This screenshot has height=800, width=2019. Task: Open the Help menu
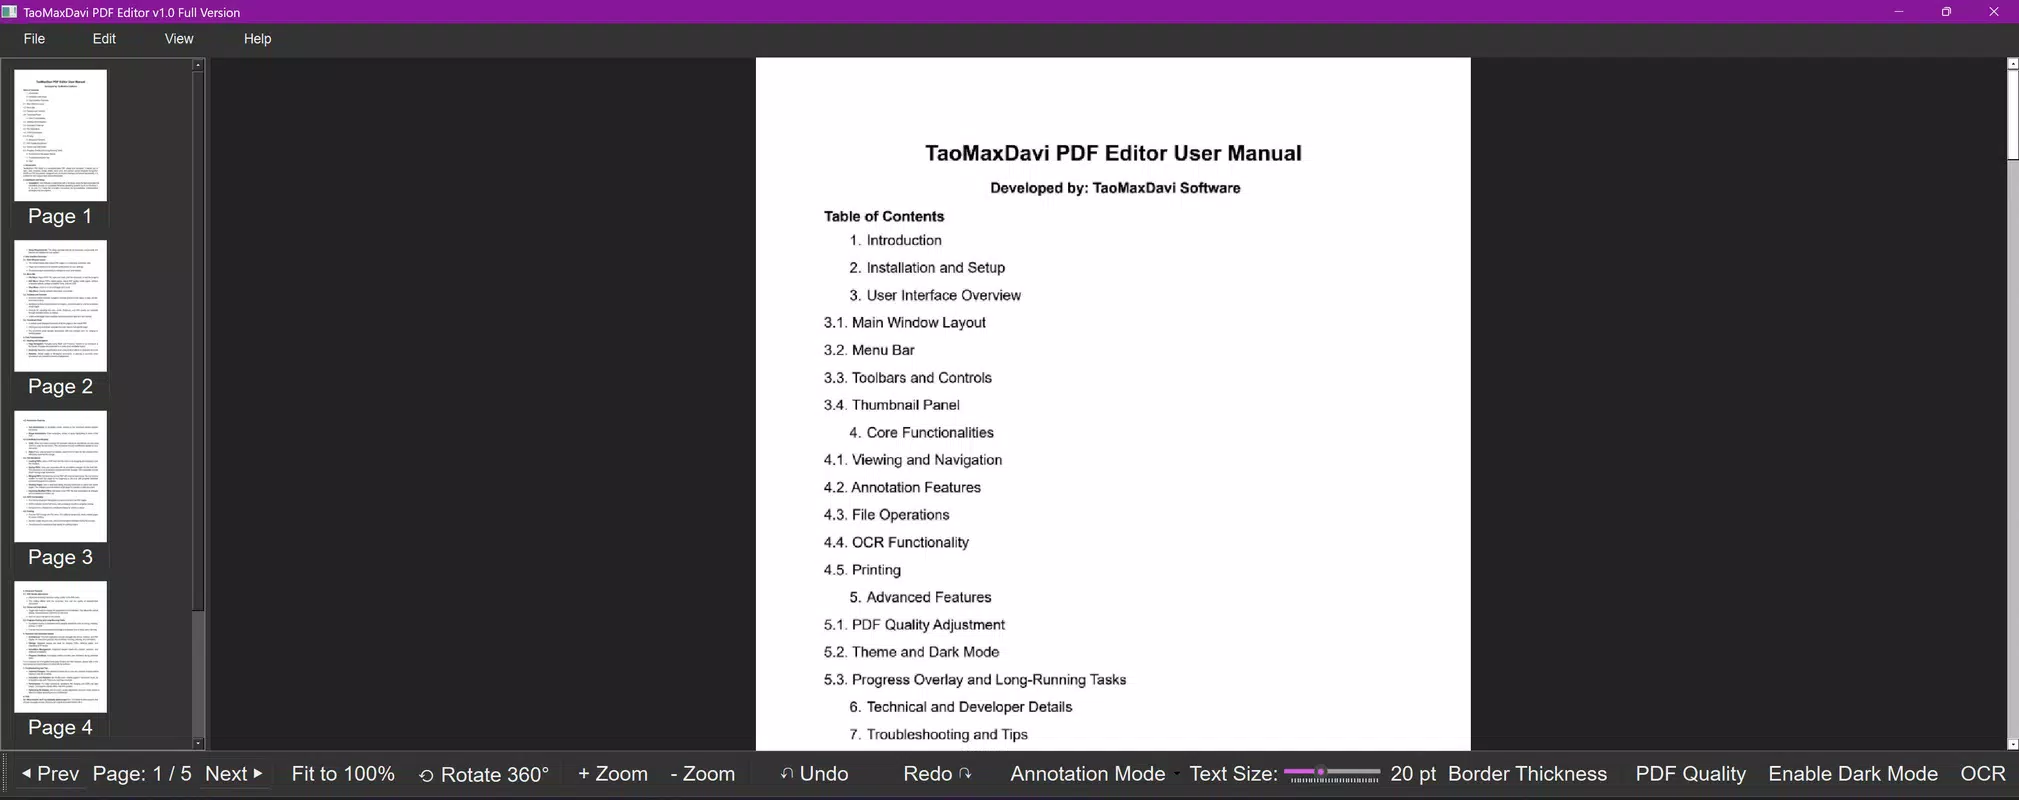point(257,39)
